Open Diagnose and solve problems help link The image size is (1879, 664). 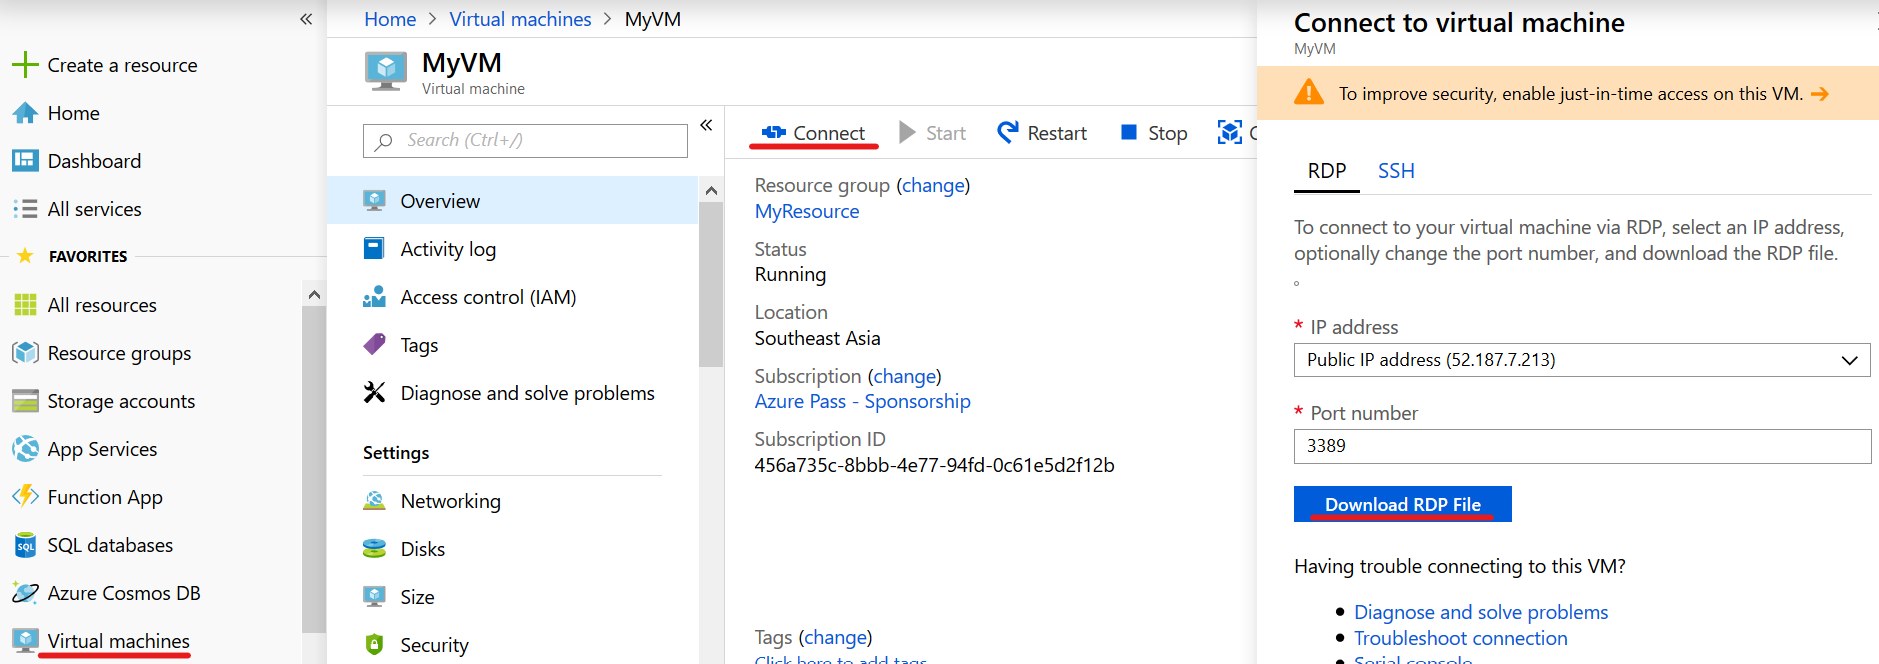[x=1481, y=612]
